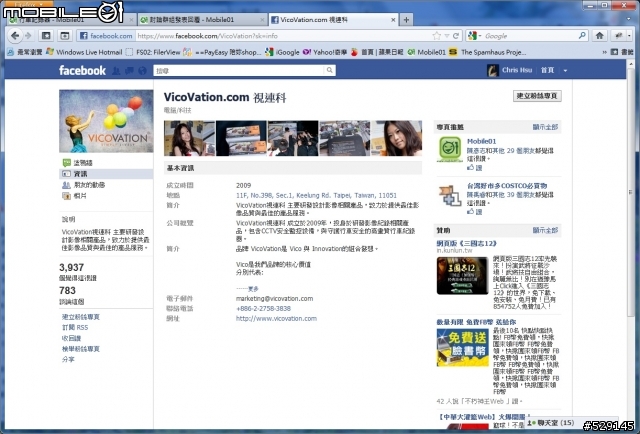Click the magnifier in the Google search box

pyautogui.click(x=582, y=36)
